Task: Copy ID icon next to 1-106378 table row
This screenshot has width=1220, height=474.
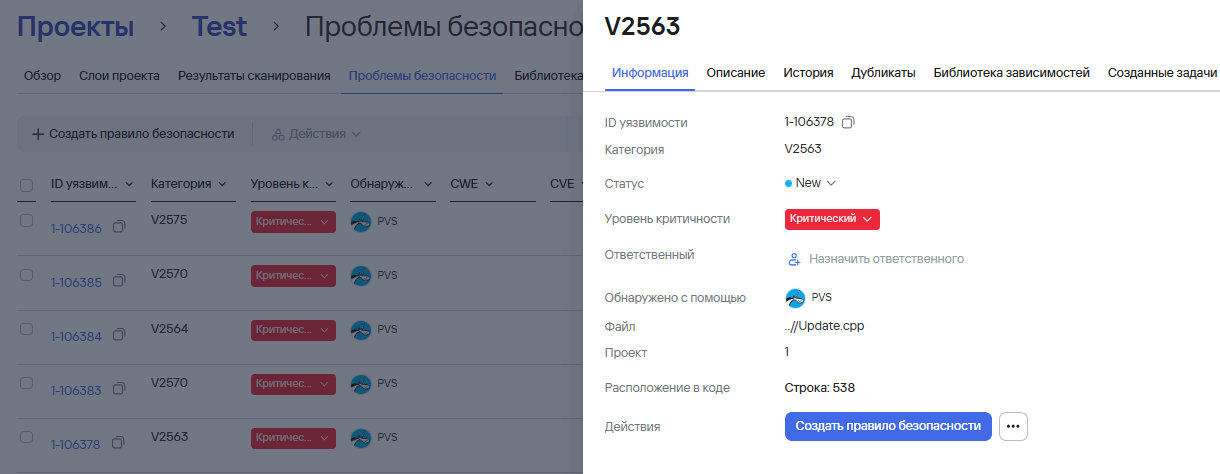Action: (x=119, y=443)
